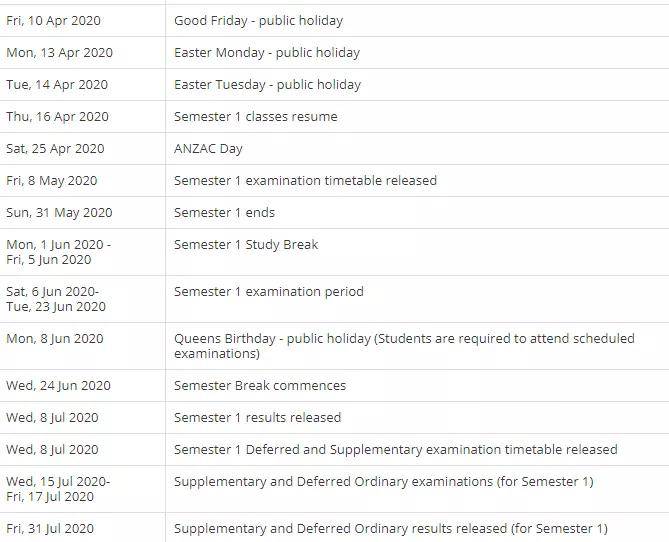Click Supplementary and Deferred Ordinary results released

[390, 529]
